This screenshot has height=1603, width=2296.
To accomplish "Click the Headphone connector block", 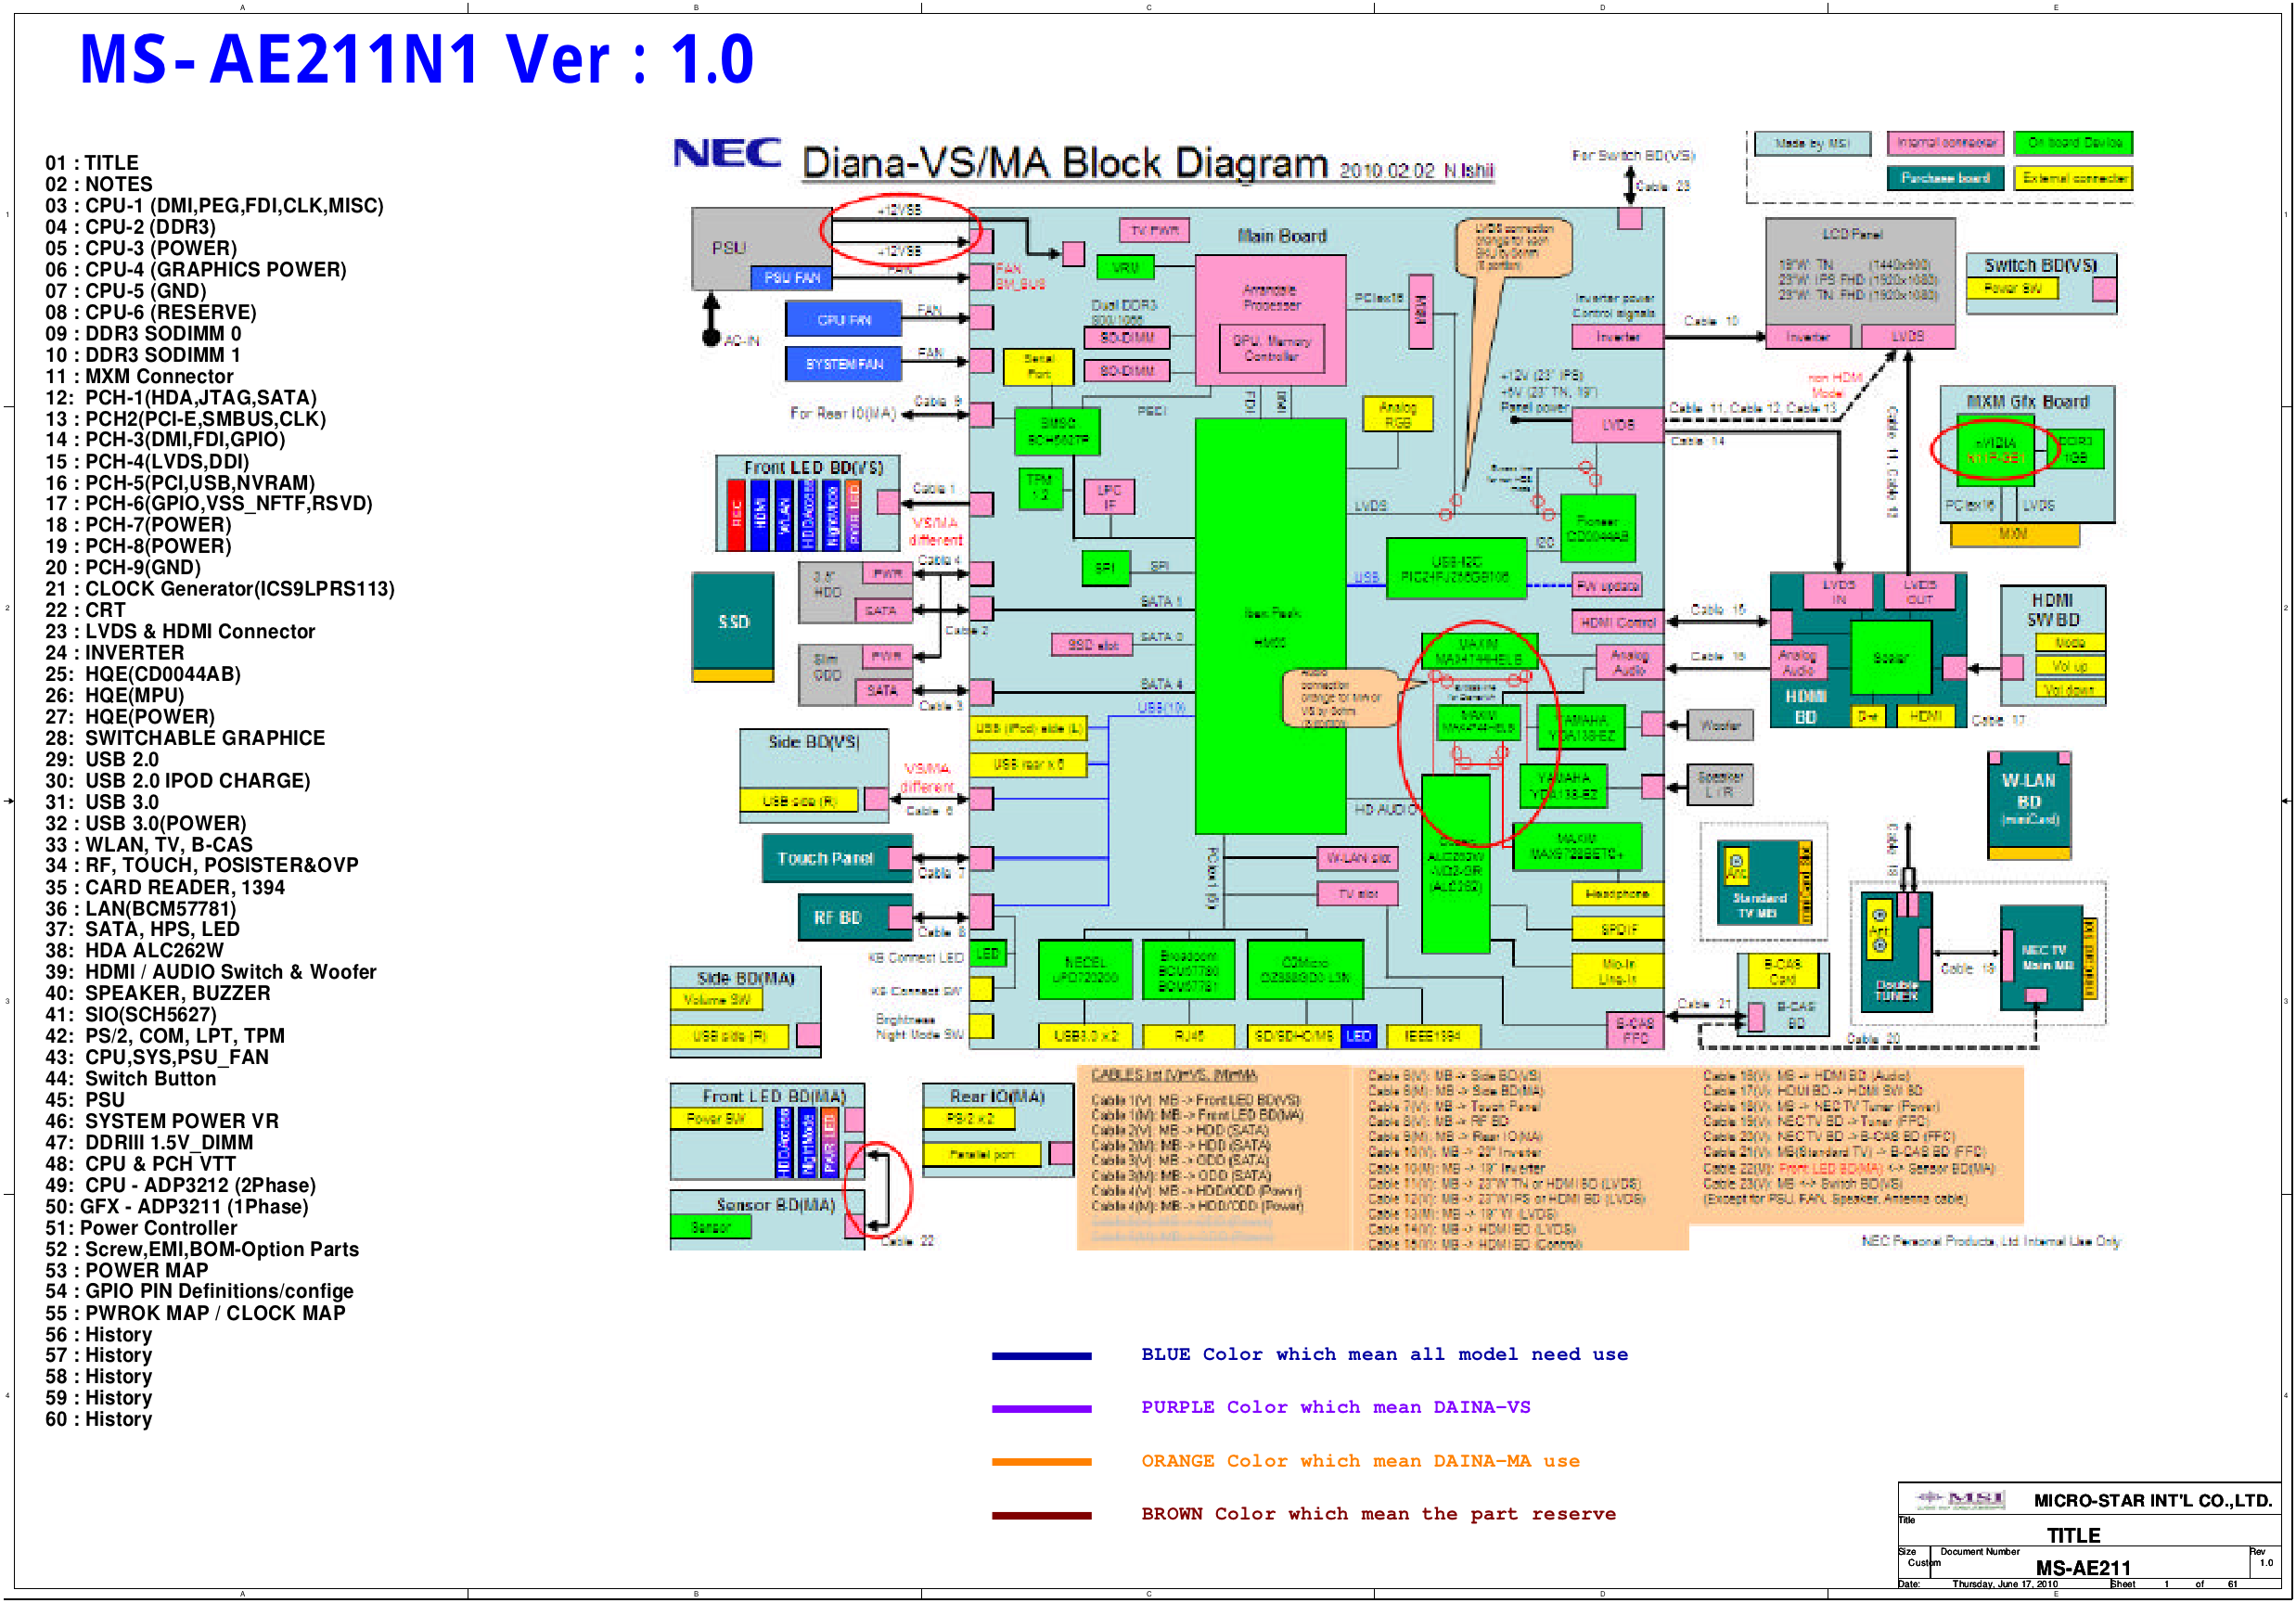I will [1617, 895].
